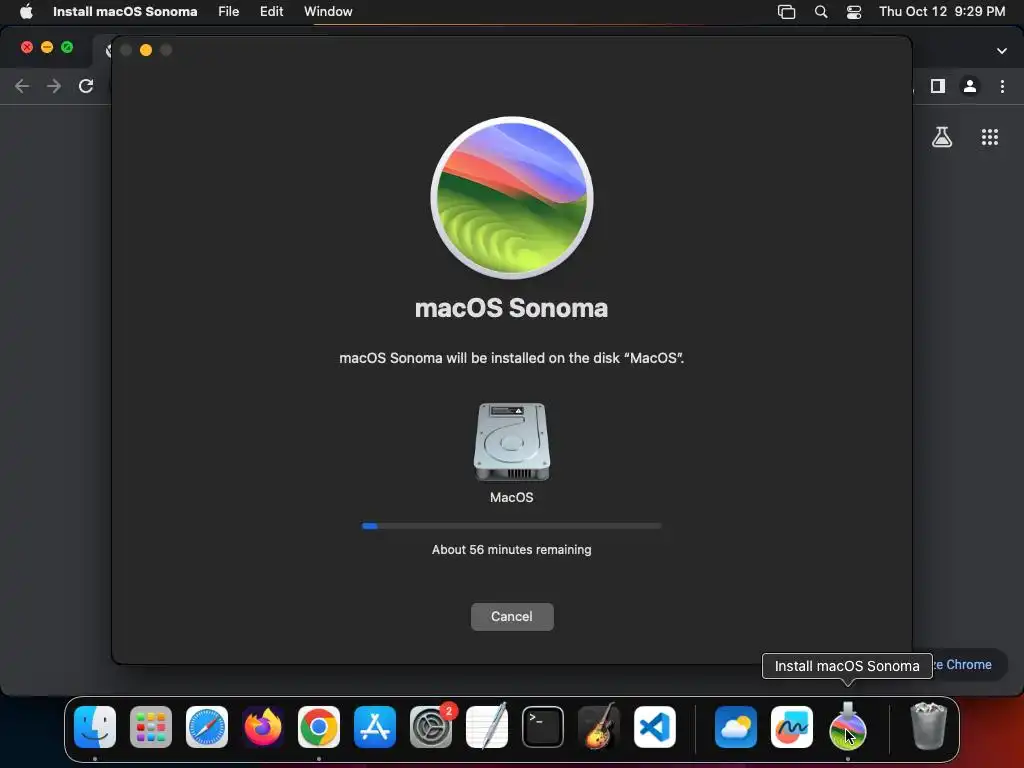
Task: Open the Google apps grid icon in Chrome
Action: [x=989, y=137]
